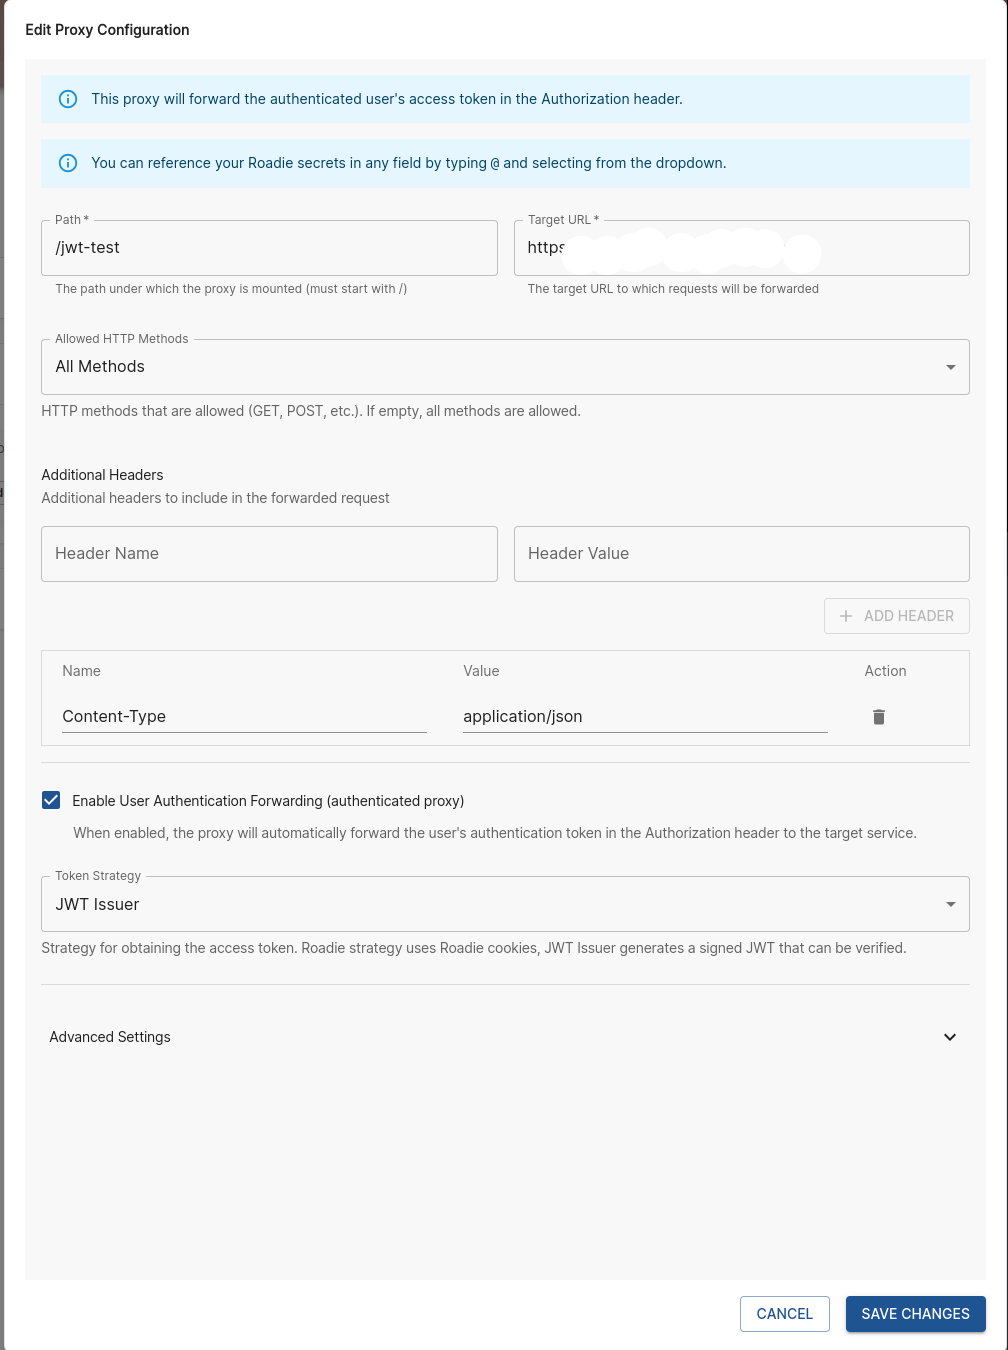Click the Header Name input field
Viewport: 1008px width, 1350px height.
point(269,554)
